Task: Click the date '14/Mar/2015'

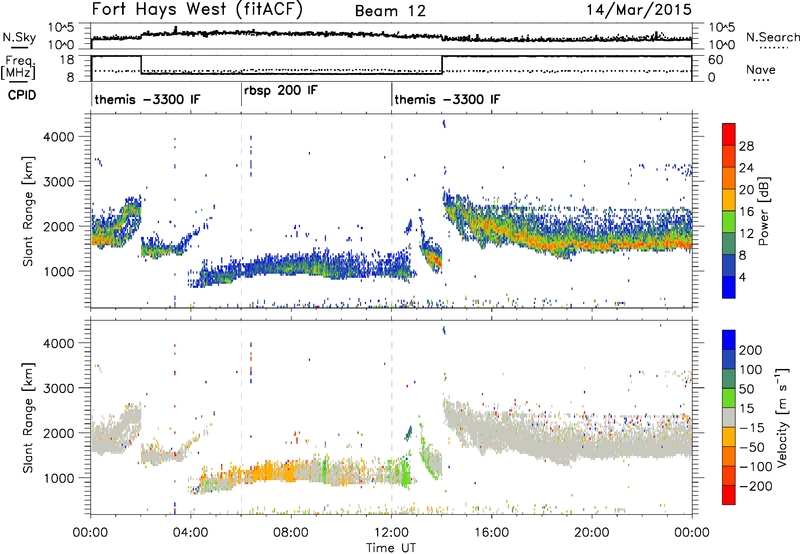Action: 639,9
